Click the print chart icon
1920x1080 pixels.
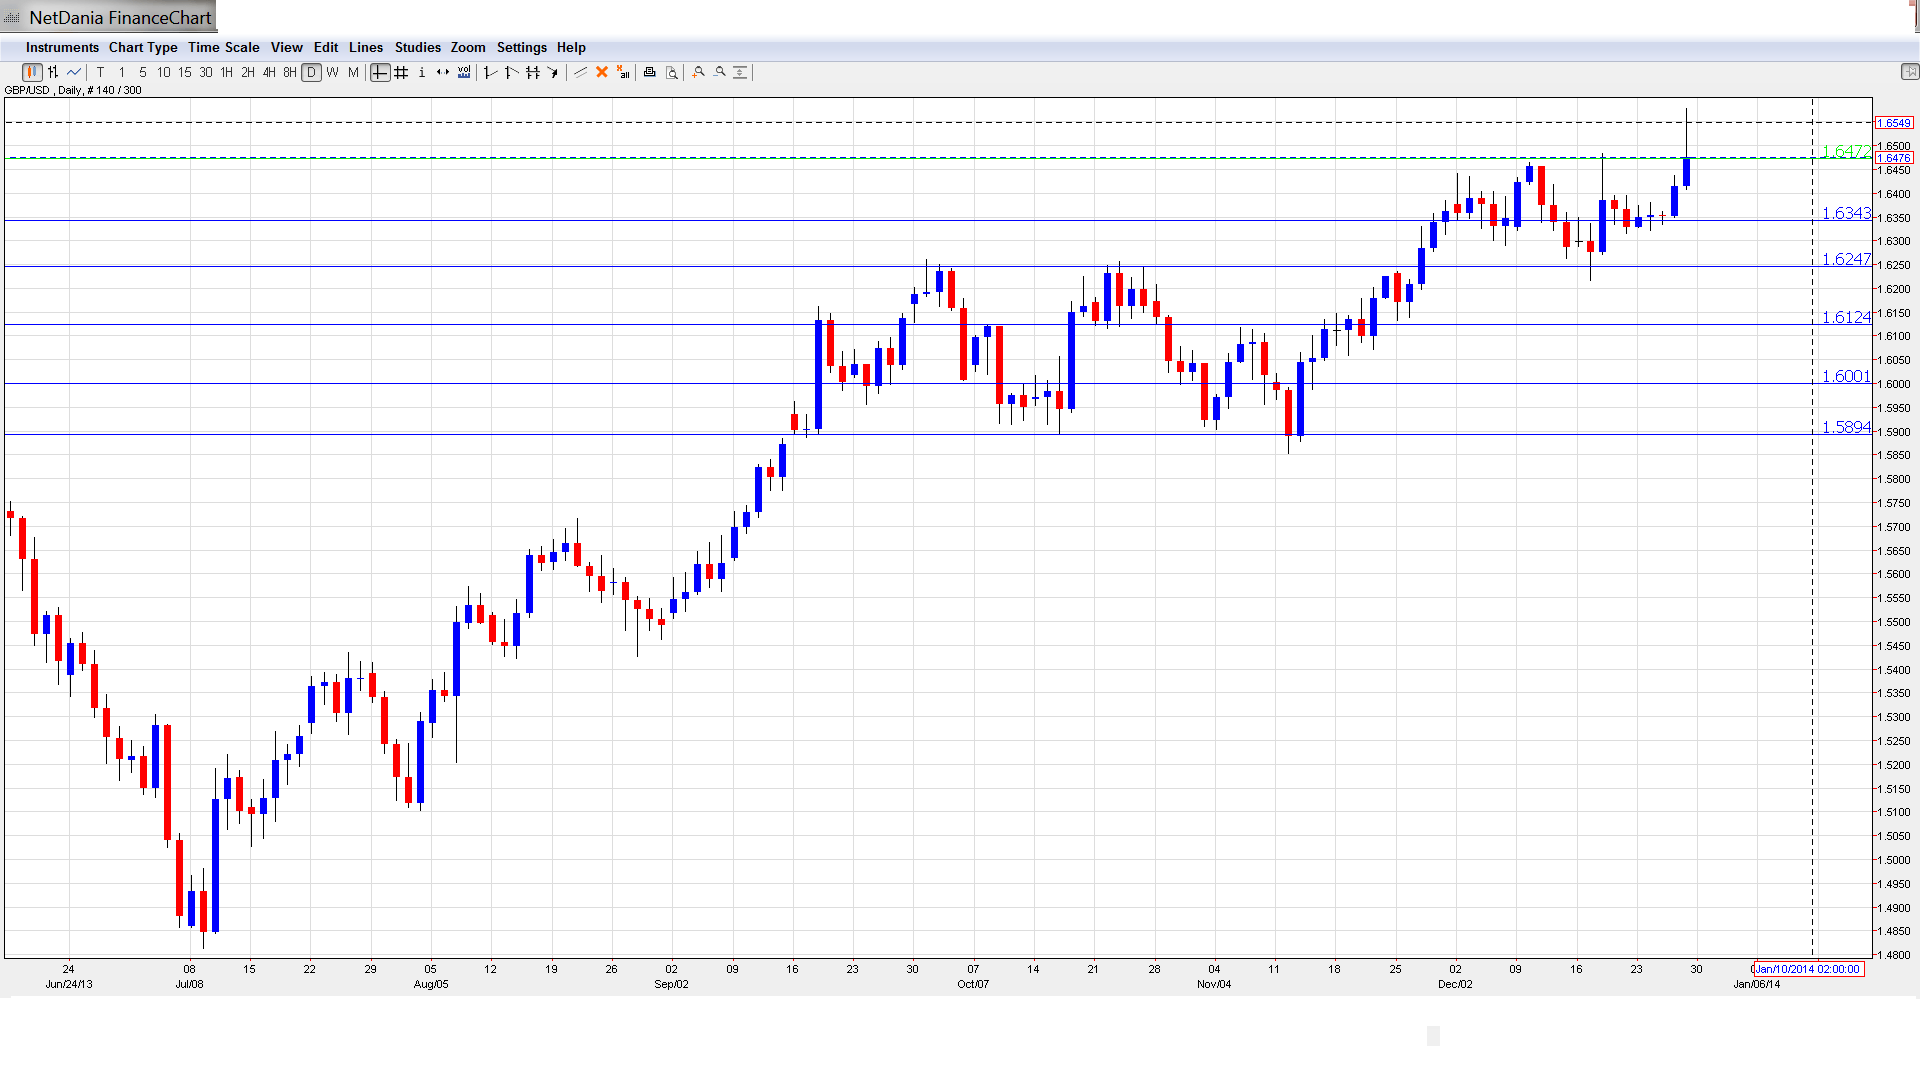point(650,72)
